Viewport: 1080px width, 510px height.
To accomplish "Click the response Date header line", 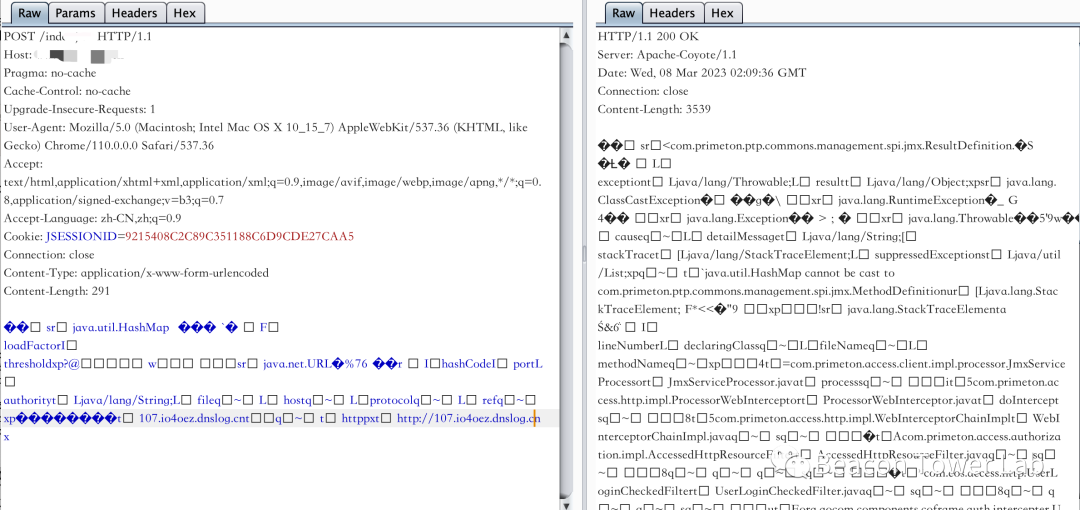I will click(701, 72).
